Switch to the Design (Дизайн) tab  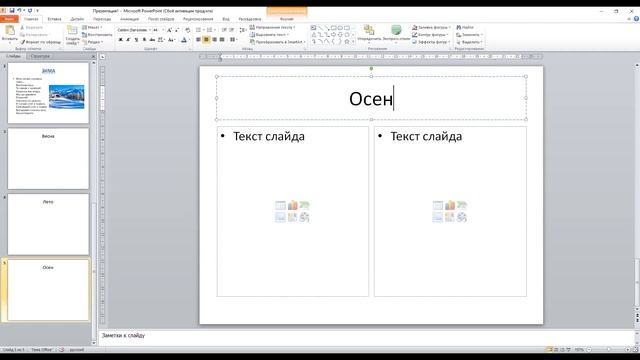pyautogui.click(x=77, y=19)
